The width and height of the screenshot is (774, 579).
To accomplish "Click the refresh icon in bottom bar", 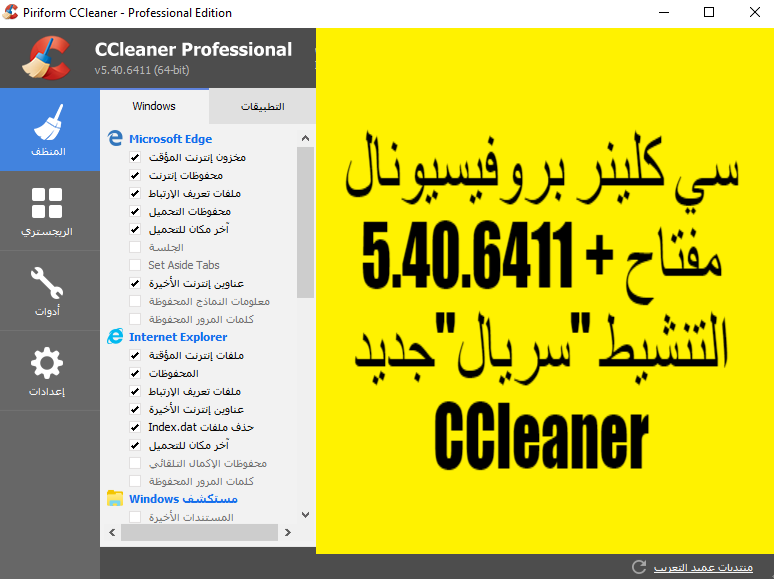I will (639, 567).
